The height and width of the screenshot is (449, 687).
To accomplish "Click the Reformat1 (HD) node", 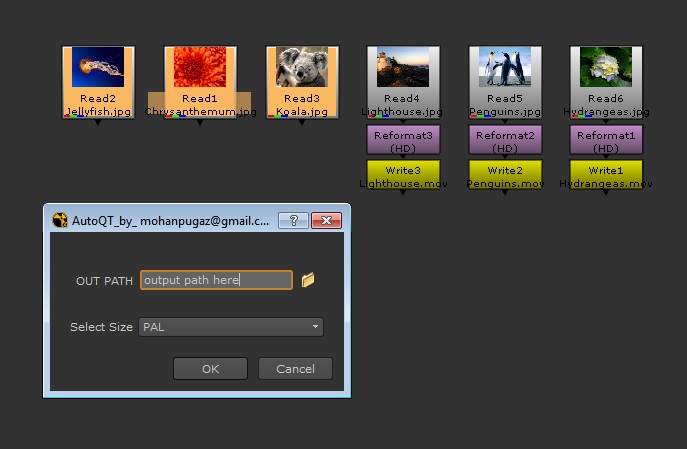I will tap(606, 139).
